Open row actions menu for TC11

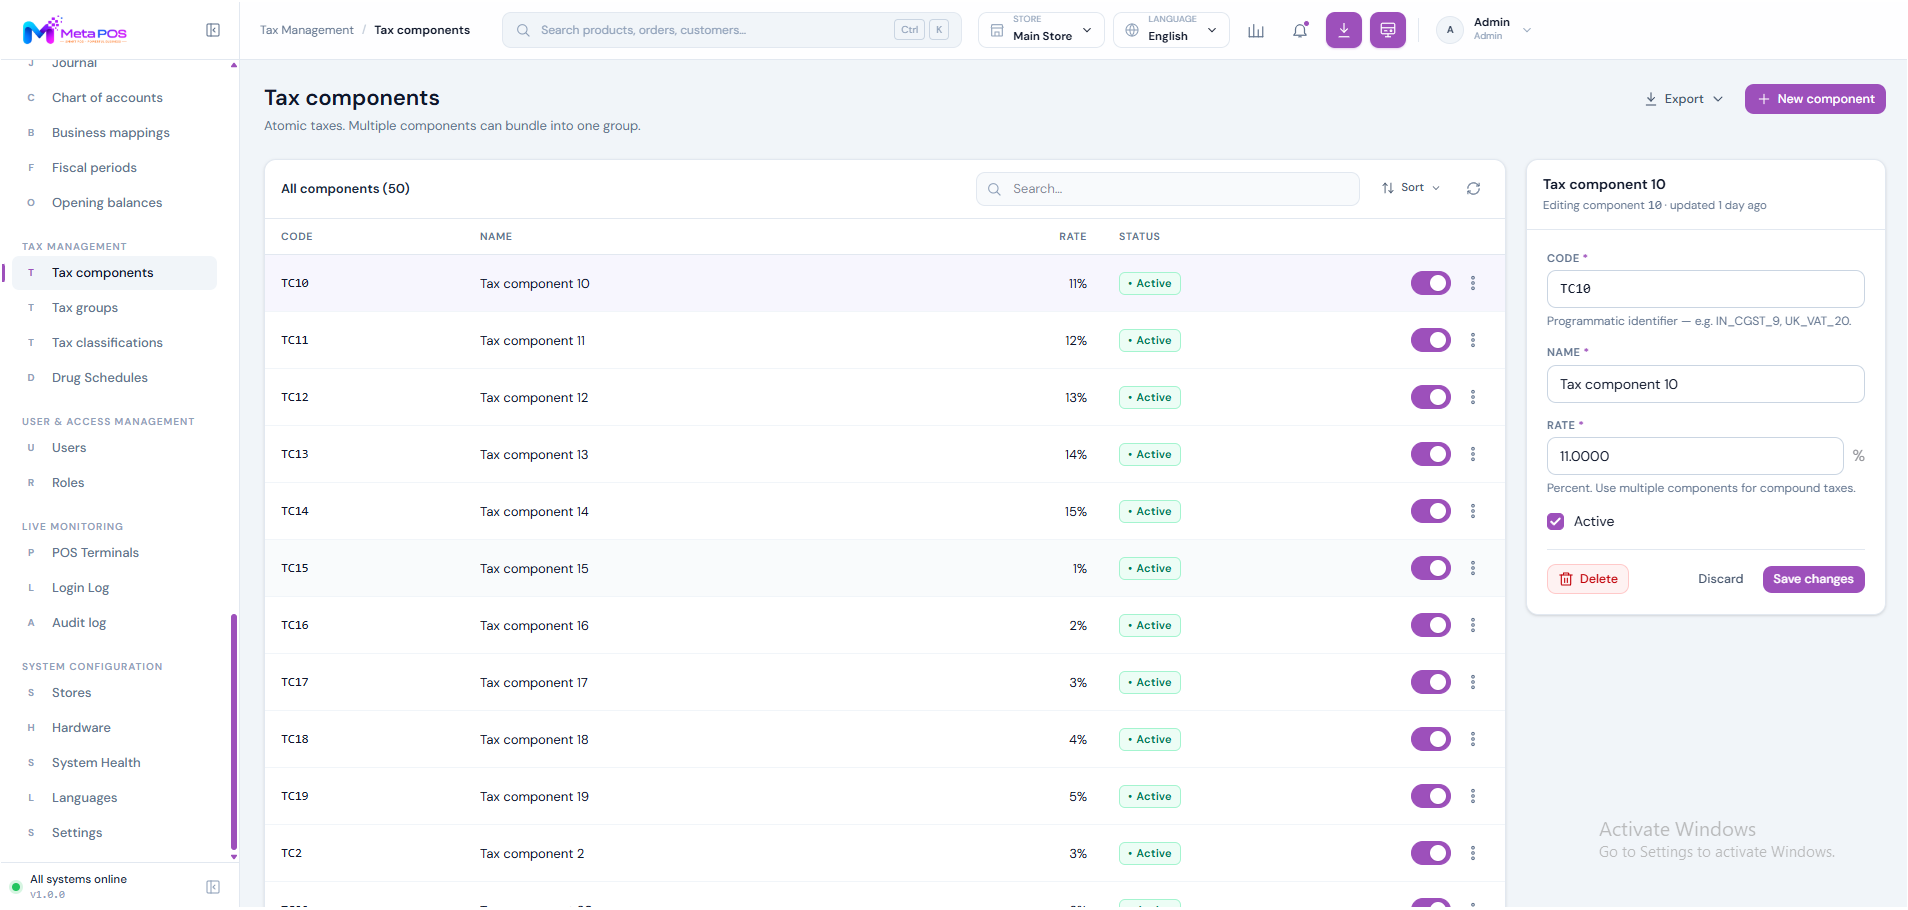click(x=1473, y=340)
